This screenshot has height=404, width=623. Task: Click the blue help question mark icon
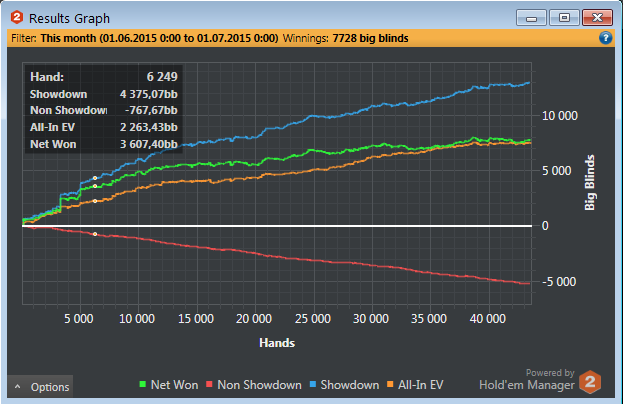pos(605,38)
